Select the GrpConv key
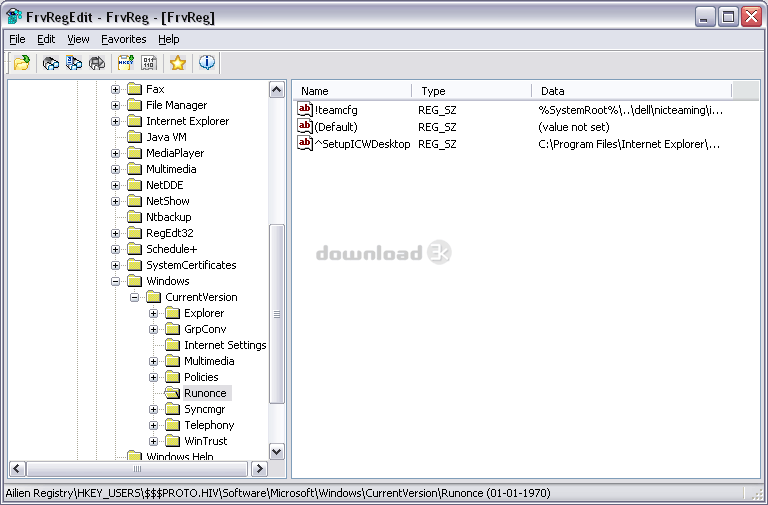The image size is (768, 505). 205,329
